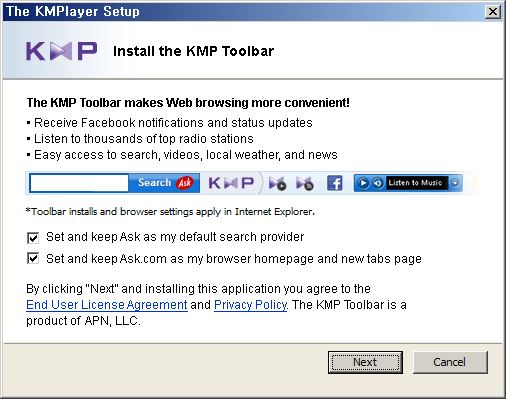The height and width of the screenshot is (399, 506).
Task: Open the End User License Agreement link
Action: (107, 305)
